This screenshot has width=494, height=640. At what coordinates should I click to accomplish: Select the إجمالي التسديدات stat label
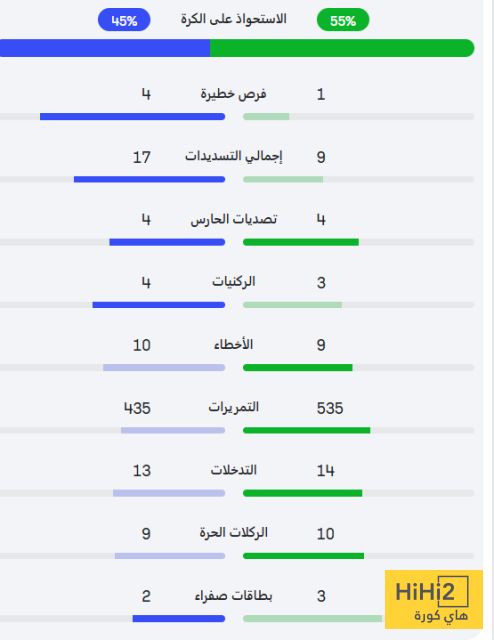tap(234, 156)
